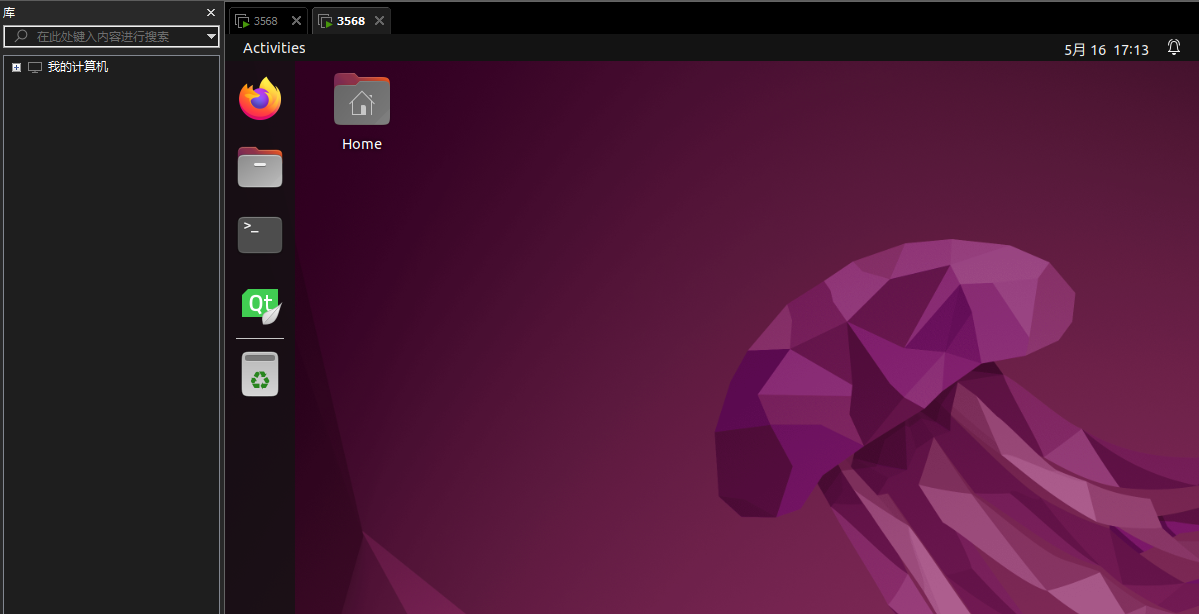Open the Activities overview
The height and width of the screenshot is (614, 1199).
(x=274, y=47)
